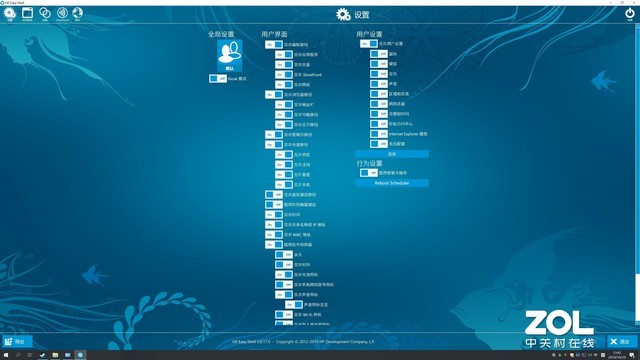Click the 导出 button at bottom left
640x360 pixels.
tap(17, 342)
